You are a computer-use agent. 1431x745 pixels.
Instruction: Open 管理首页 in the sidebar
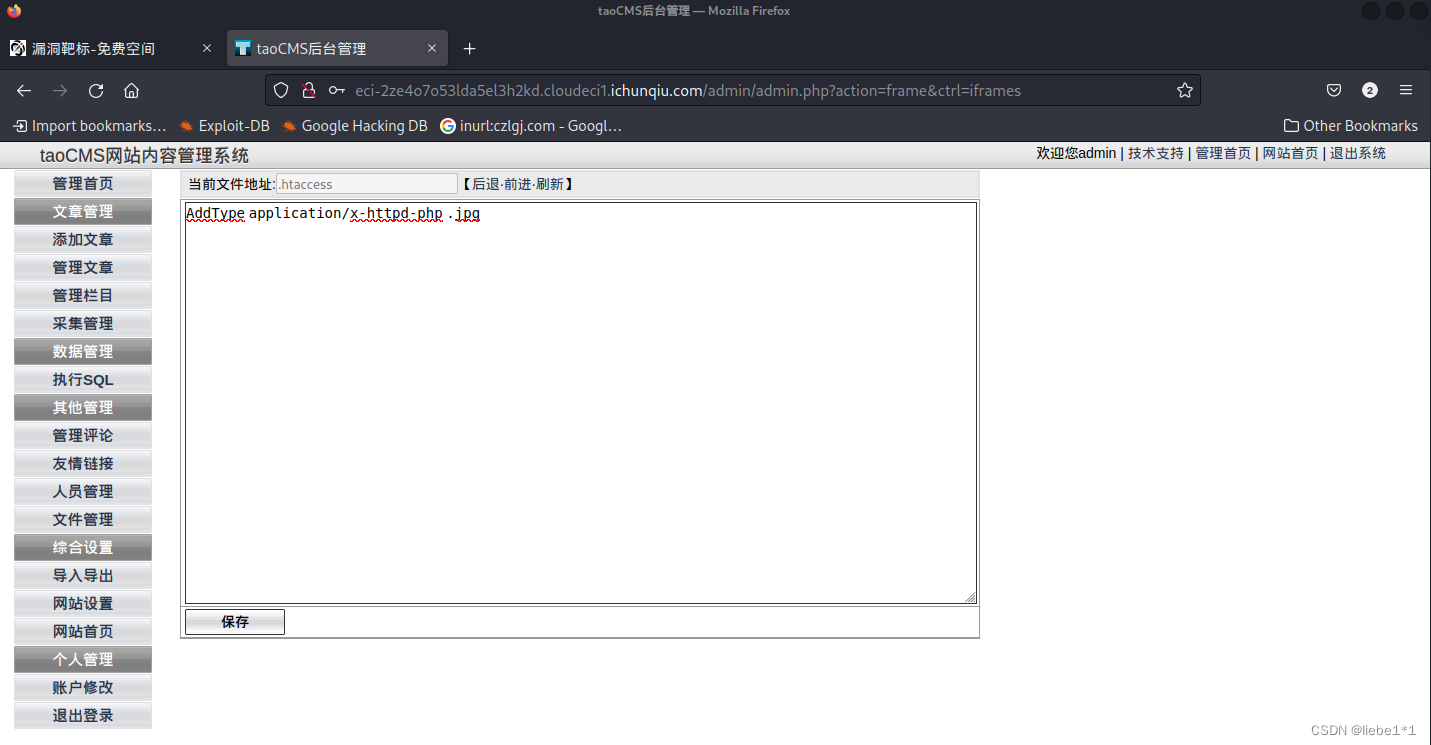83,184
